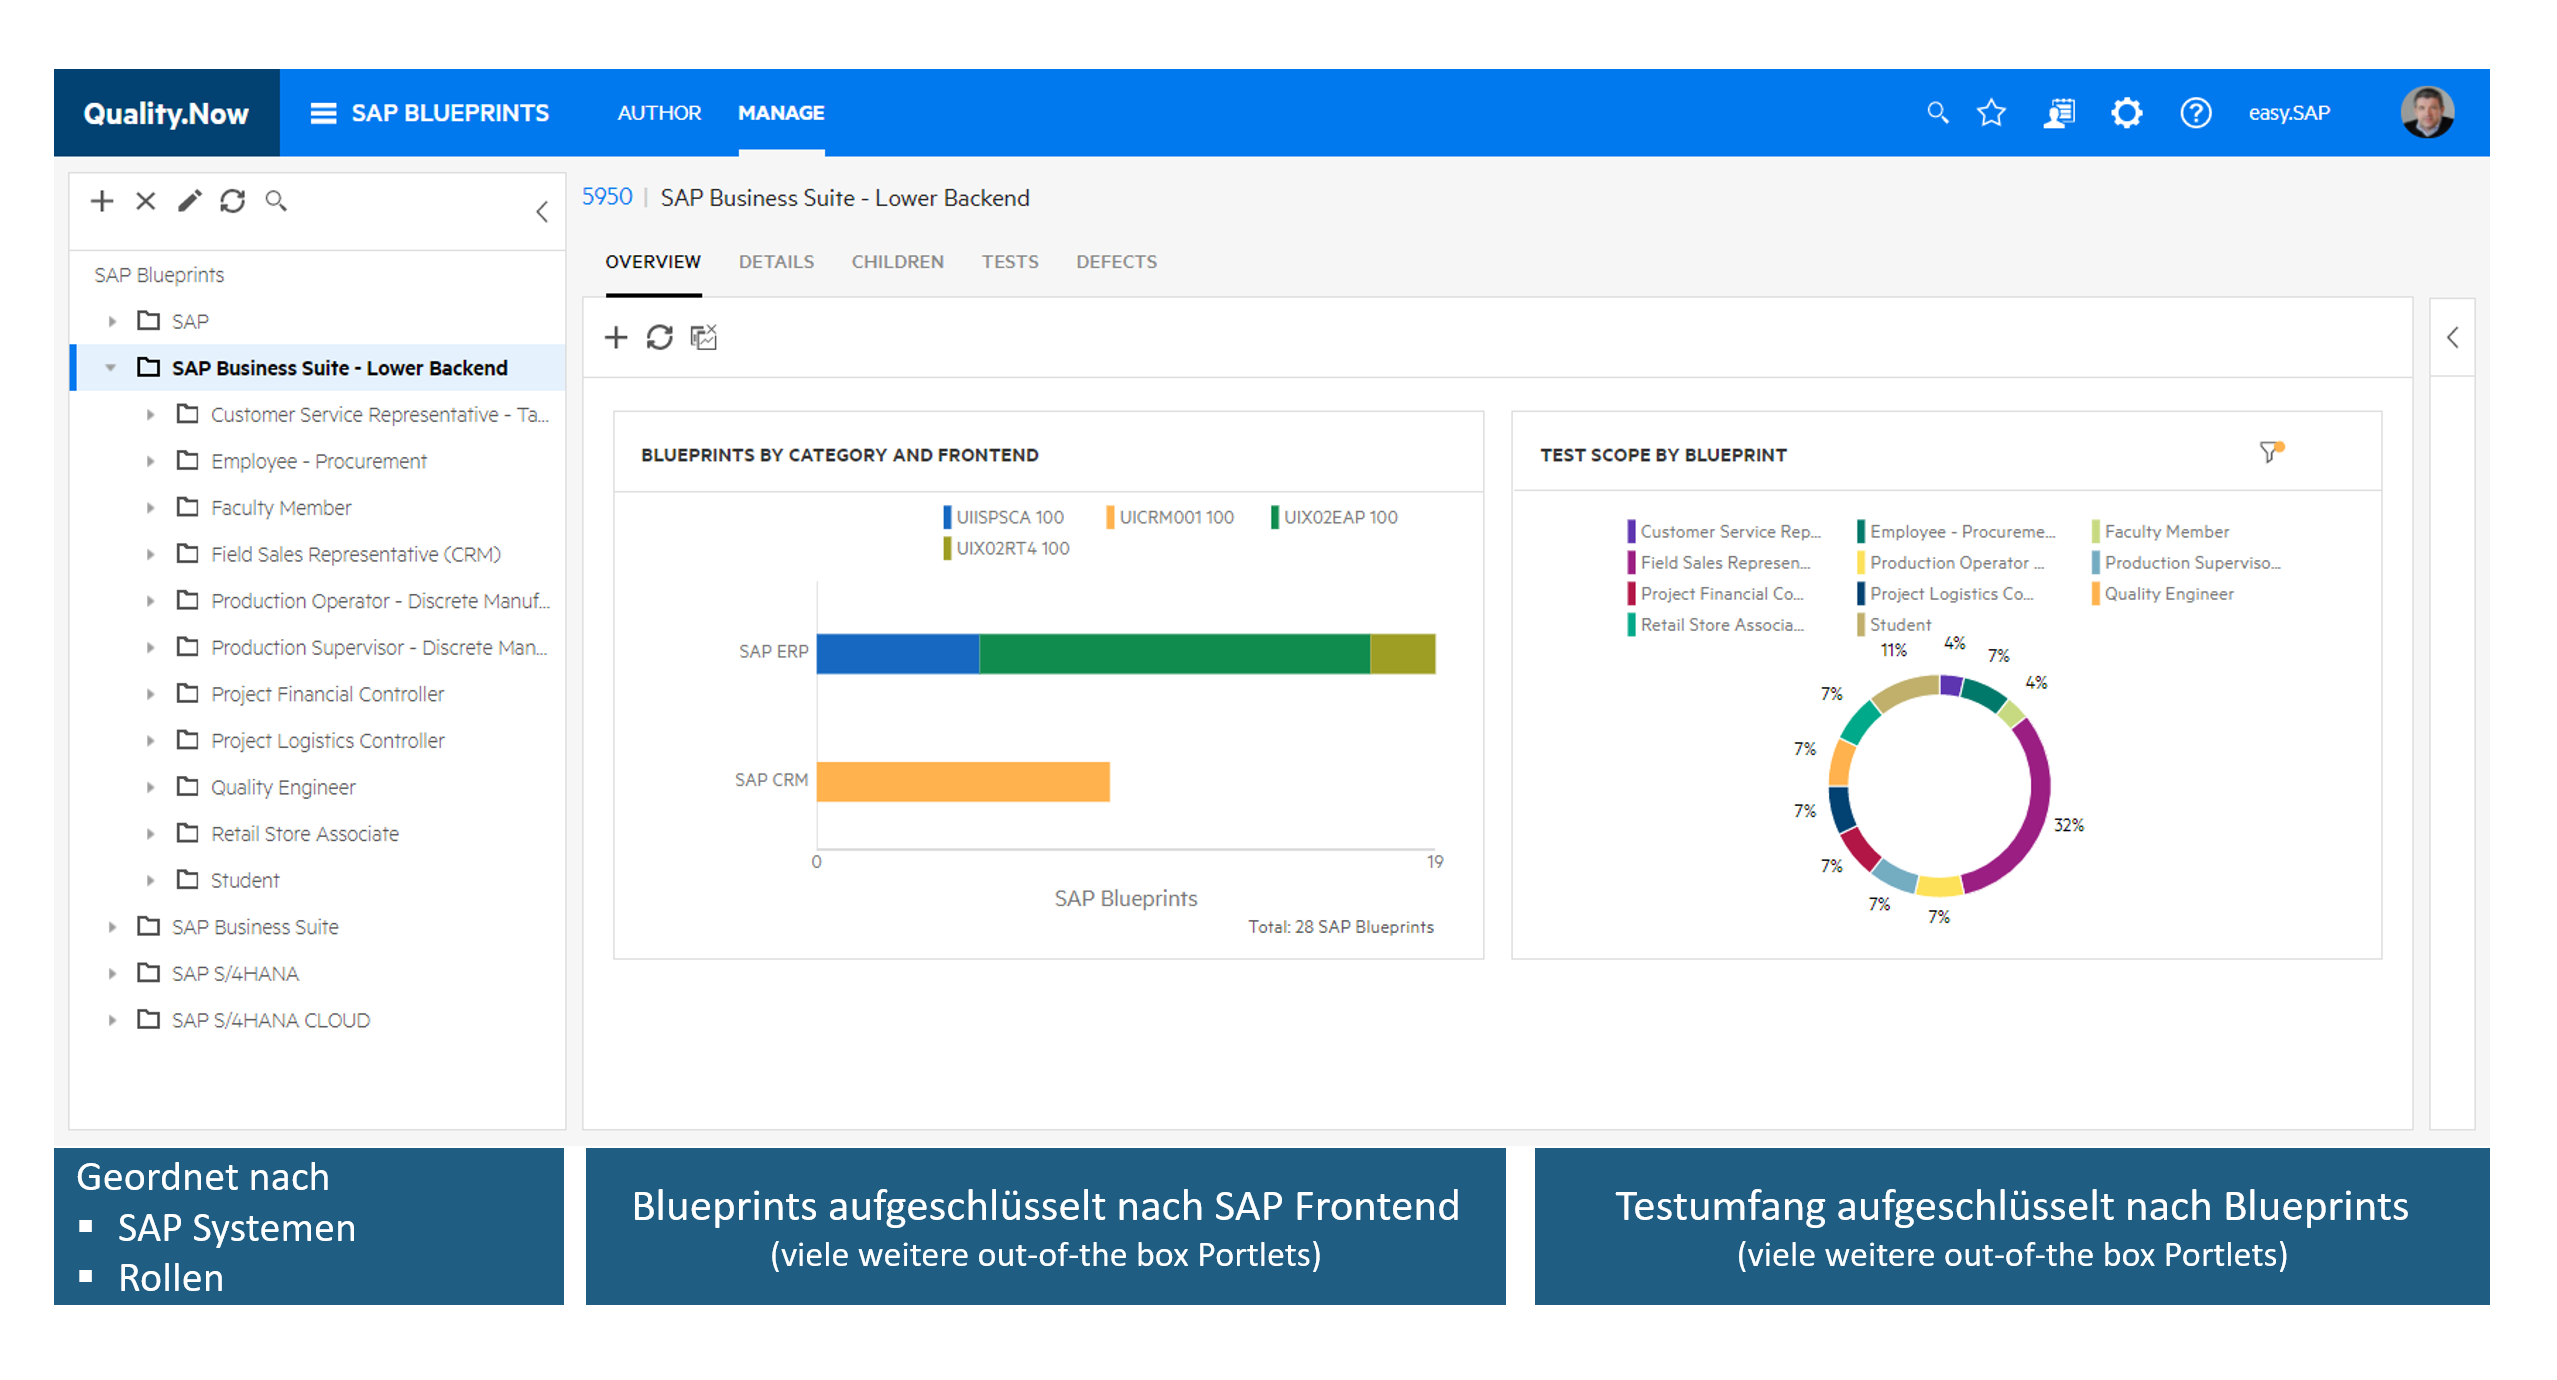The image size is (2557, 1380).
Task: Open the AUTHOR menu
Action: click(x=659, y=113)
